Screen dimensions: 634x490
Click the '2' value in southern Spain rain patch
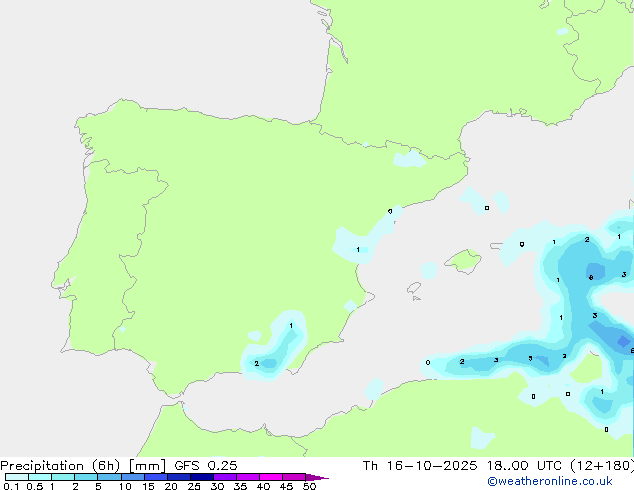[256, 363]
